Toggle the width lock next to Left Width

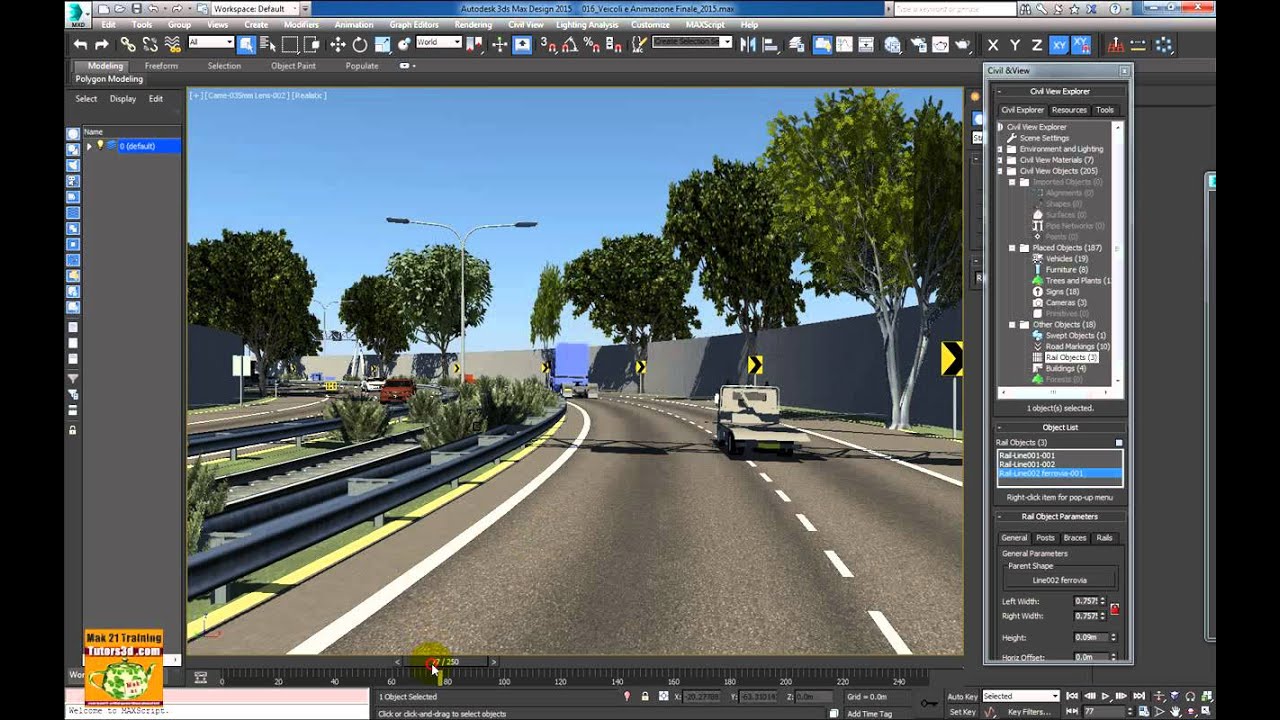(1114, 608)
